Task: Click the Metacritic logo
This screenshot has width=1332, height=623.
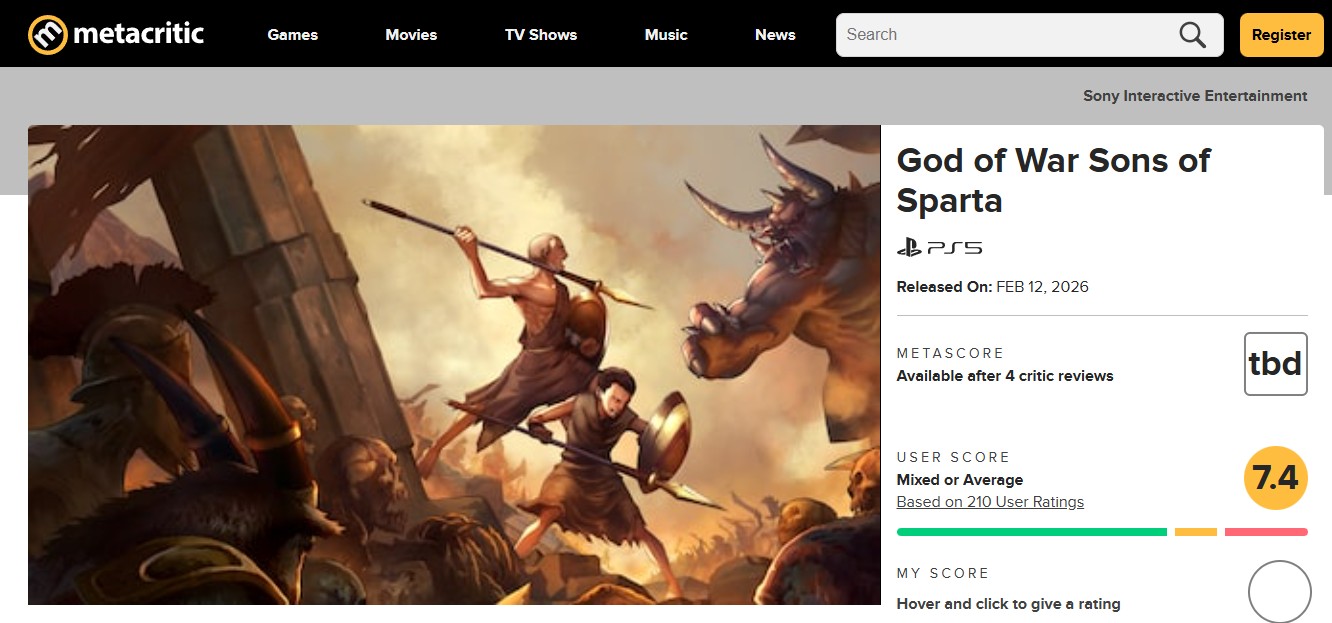Action: pos(115,33)
